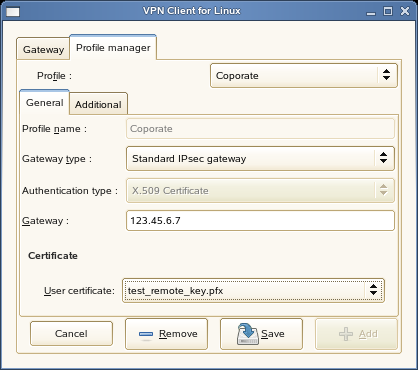This screenshot has width=418, height=370.
Task: Switch to the Gateway tab
Action: [x=43, y=49]
